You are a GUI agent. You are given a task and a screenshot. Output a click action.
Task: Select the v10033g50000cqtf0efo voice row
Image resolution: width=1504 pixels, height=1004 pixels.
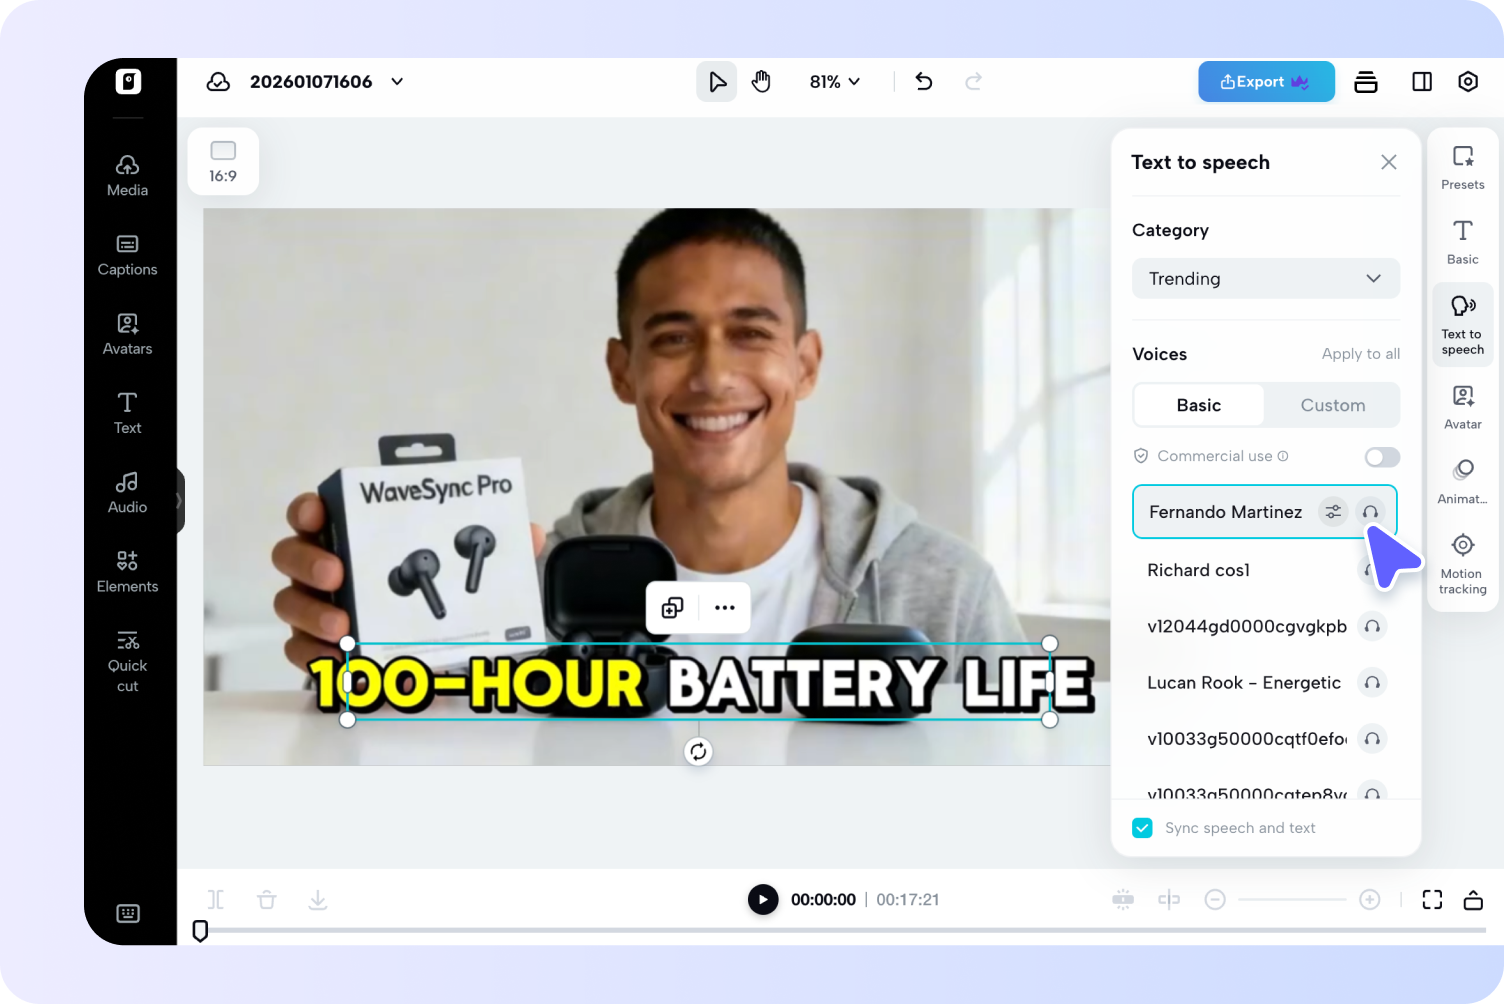click(1265, 739)
